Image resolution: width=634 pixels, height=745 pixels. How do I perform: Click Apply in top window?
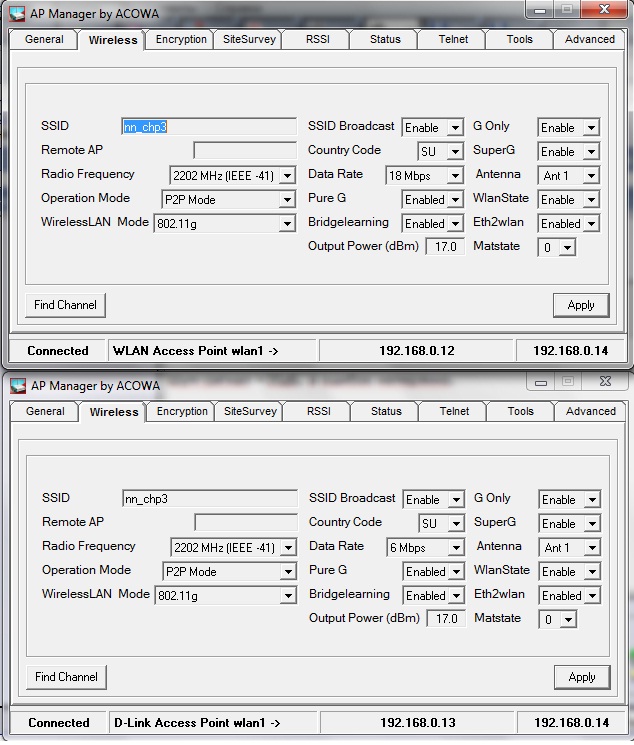pos(581,305)
